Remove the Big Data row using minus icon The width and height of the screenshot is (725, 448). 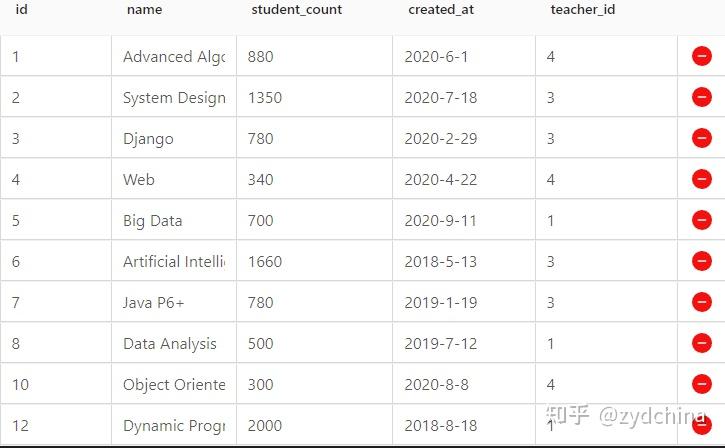click(x=701, y=221)
